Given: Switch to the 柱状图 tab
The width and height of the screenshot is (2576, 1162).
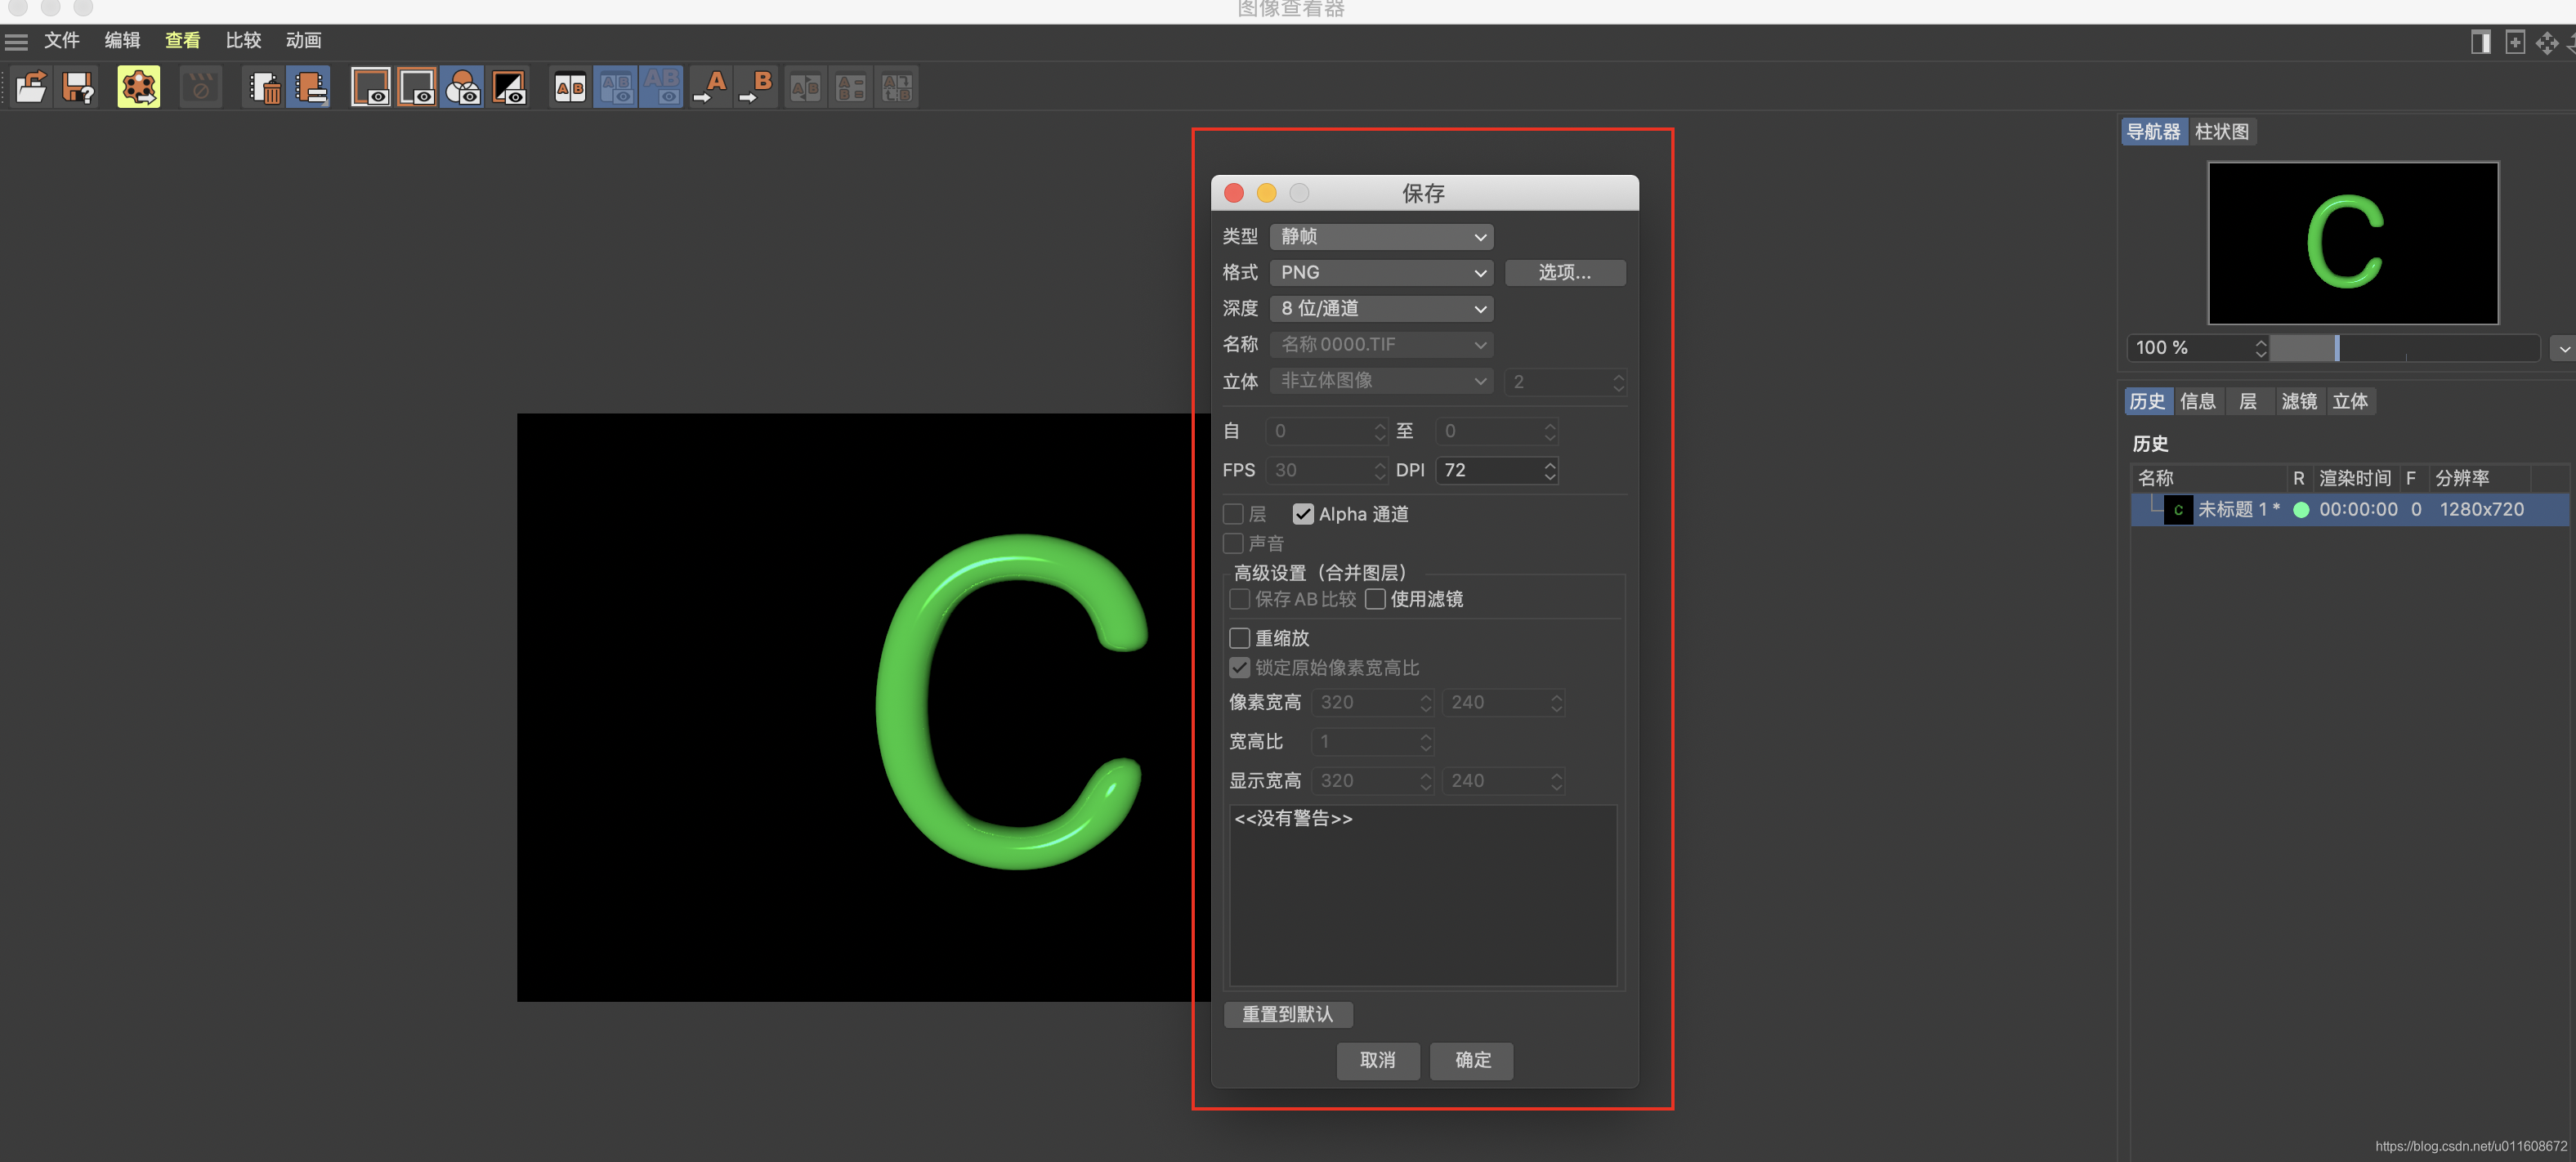Looking at the screenshot, I should point(2221,132).
